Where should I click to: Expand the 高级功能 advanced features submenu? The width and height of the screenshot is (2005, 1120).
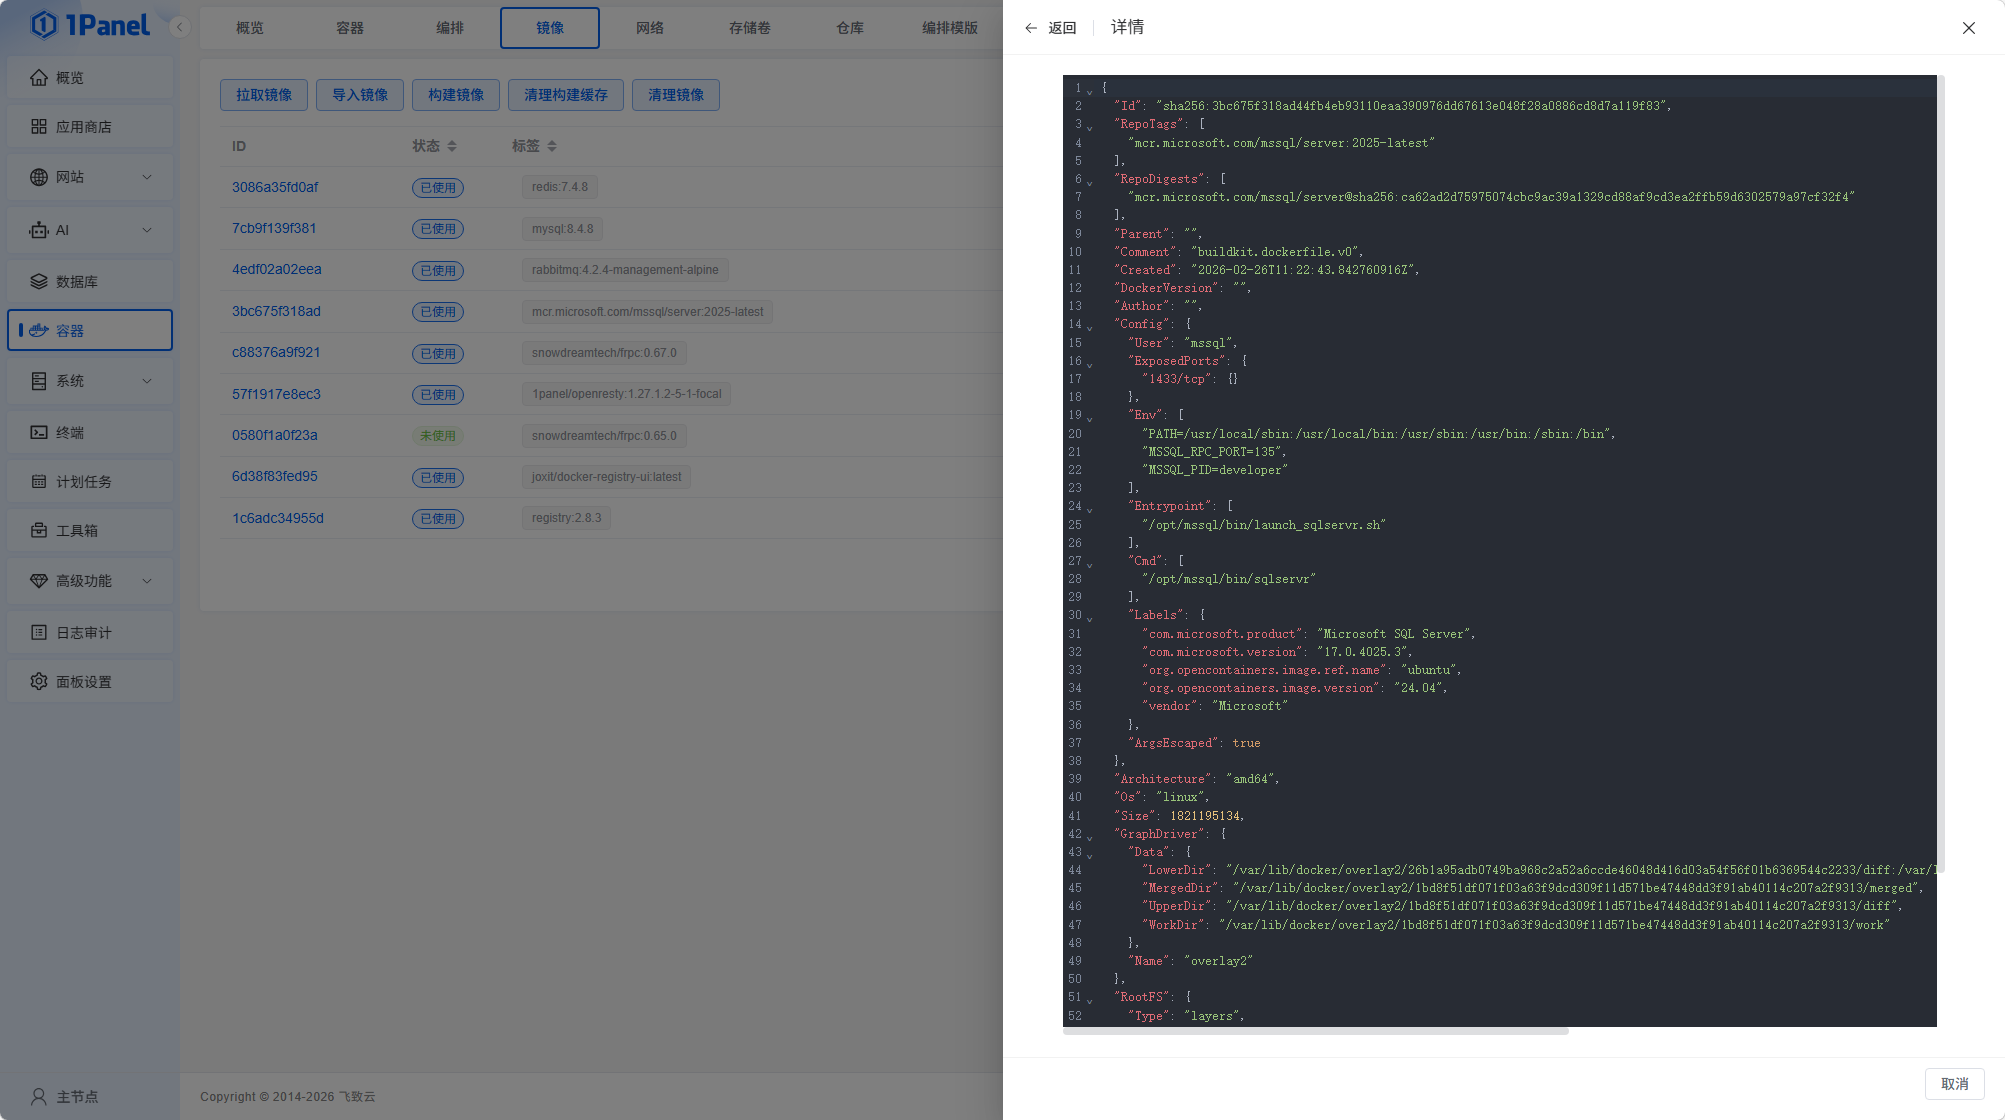147,580
